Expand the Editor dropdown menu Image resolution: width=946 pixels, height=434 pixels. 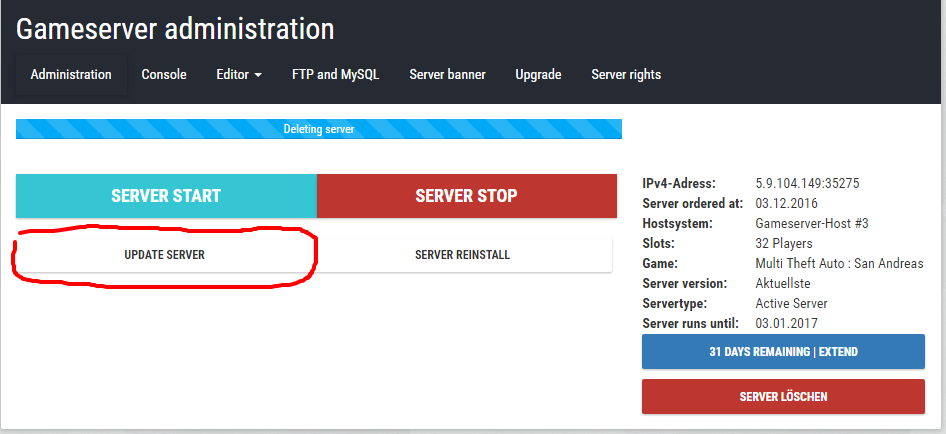coord(239,75)
